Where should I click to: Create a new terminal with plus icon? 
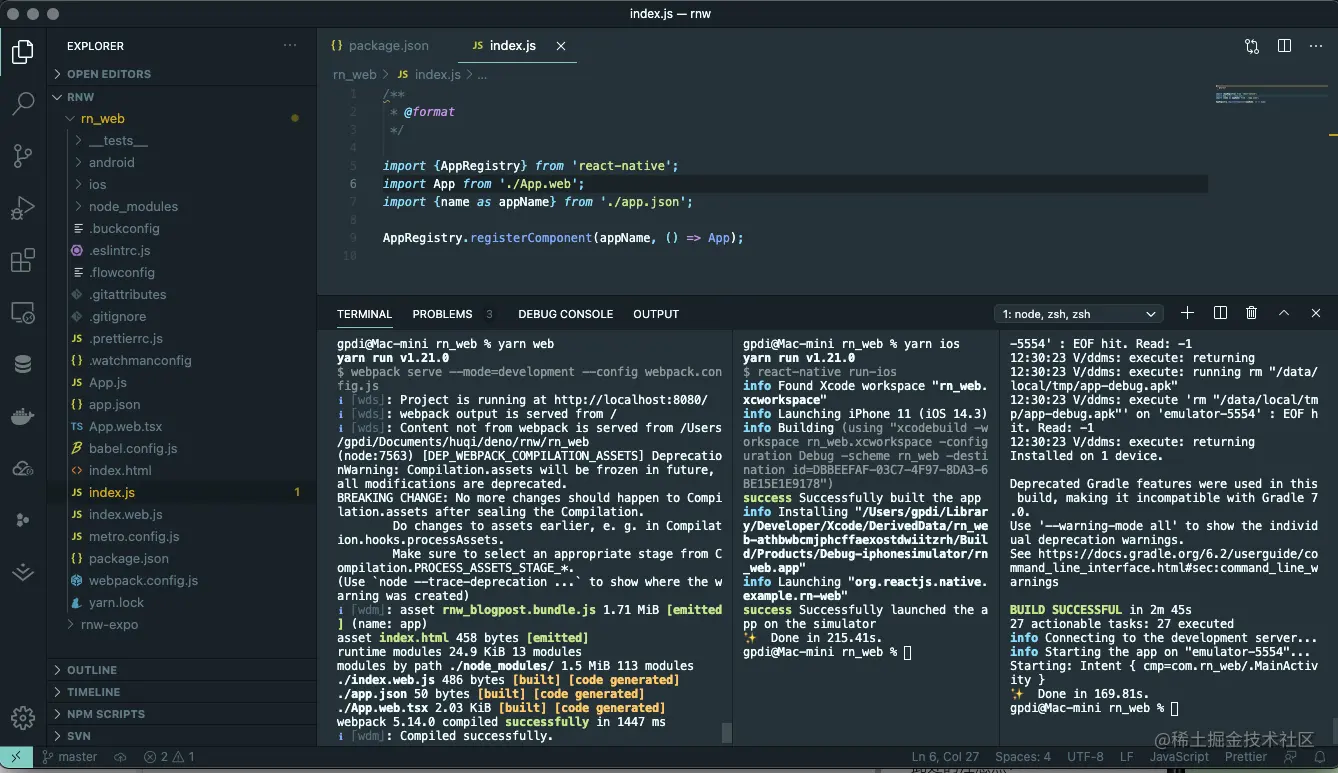[x=1187, y=313]
